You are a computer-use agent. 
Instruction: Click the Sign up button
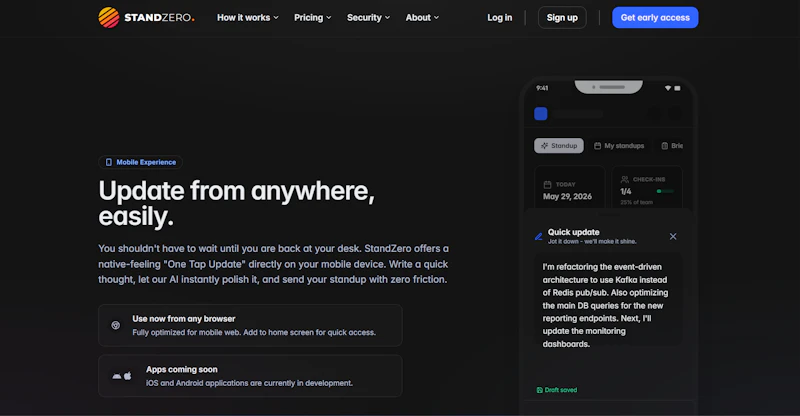click(562, 17)
